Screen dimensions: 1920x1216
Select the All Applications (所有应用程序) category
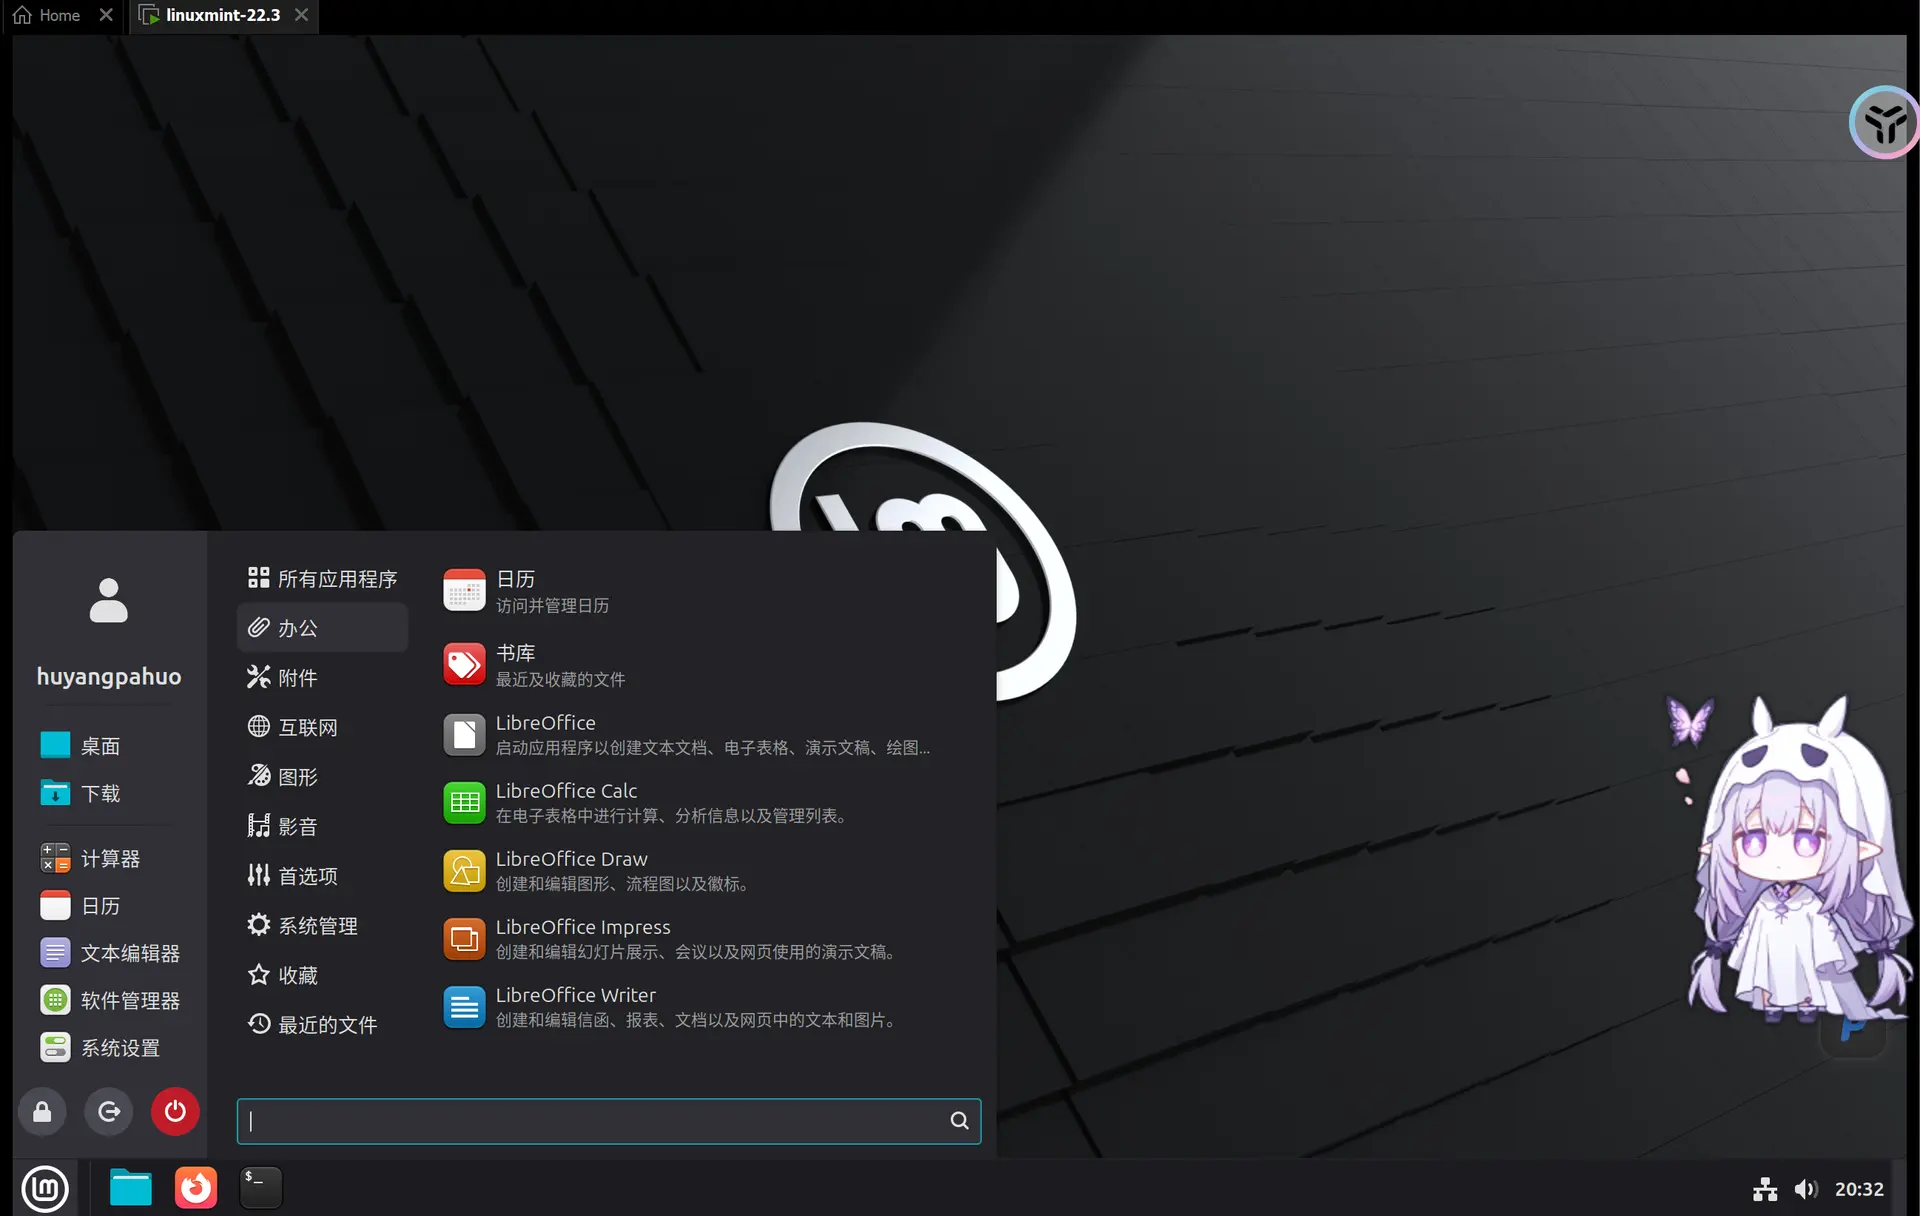pos(322,579)
